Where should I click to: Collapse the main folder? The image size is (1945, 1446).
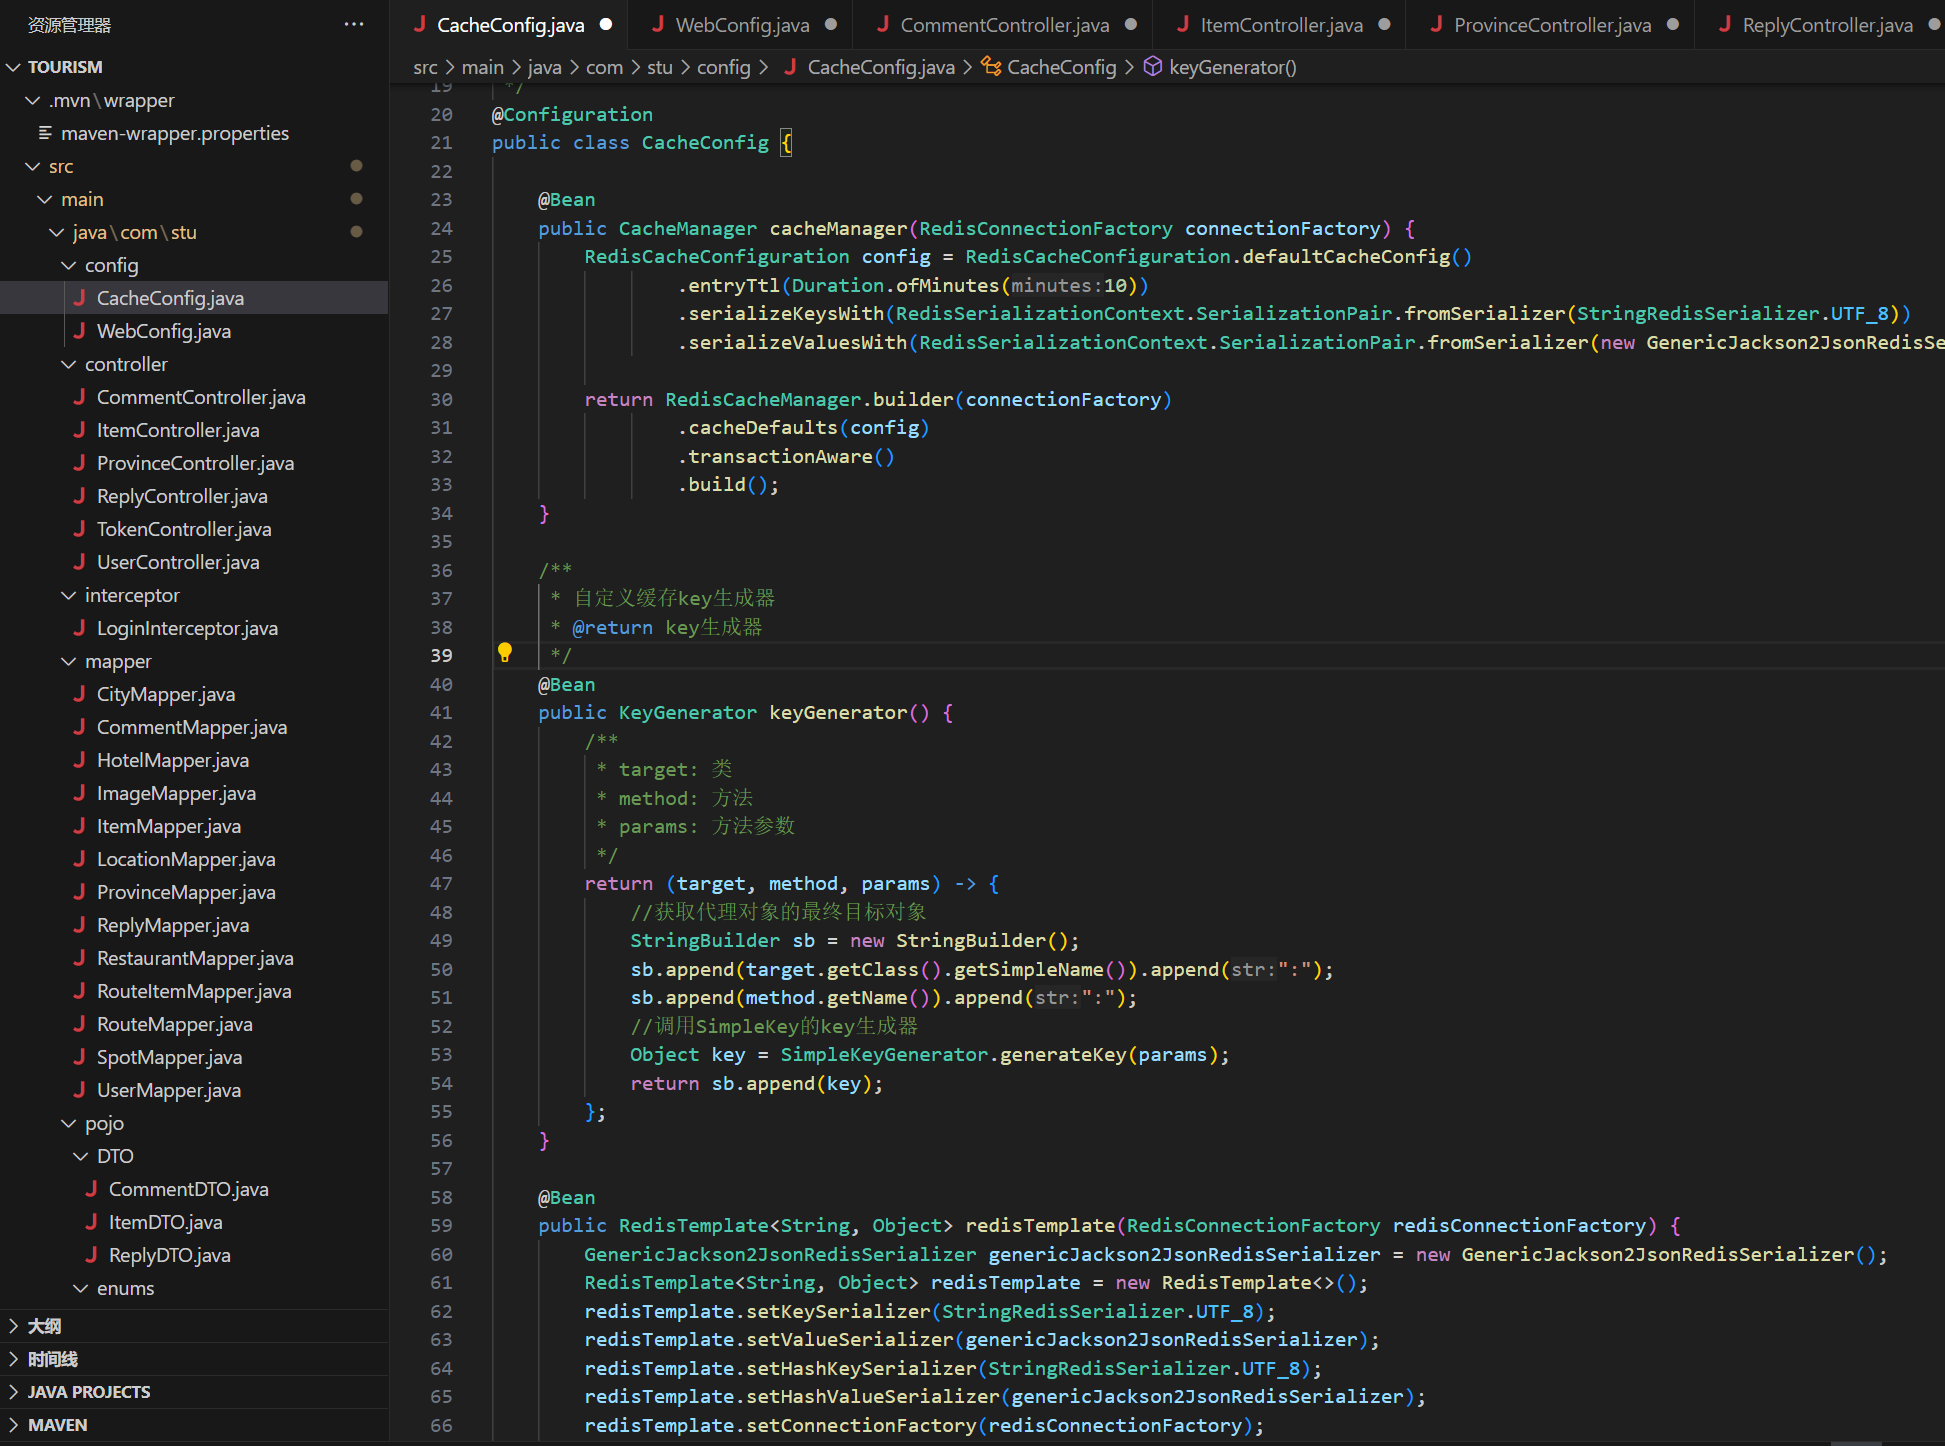click(x=45, y=199)
